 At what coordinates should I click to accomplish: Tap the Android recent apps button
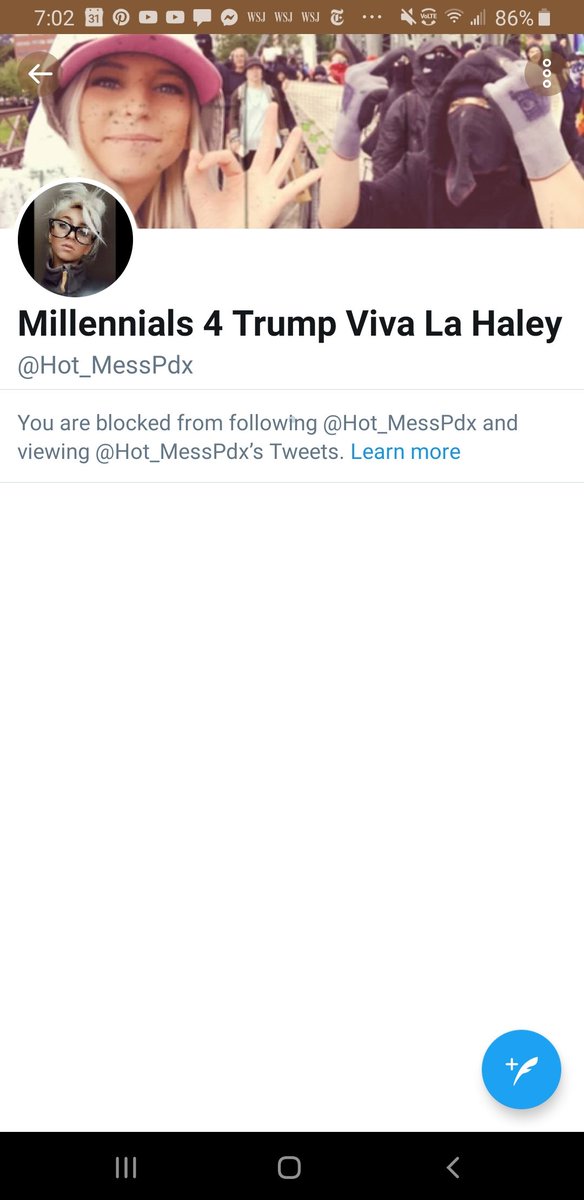point(125,1167)
